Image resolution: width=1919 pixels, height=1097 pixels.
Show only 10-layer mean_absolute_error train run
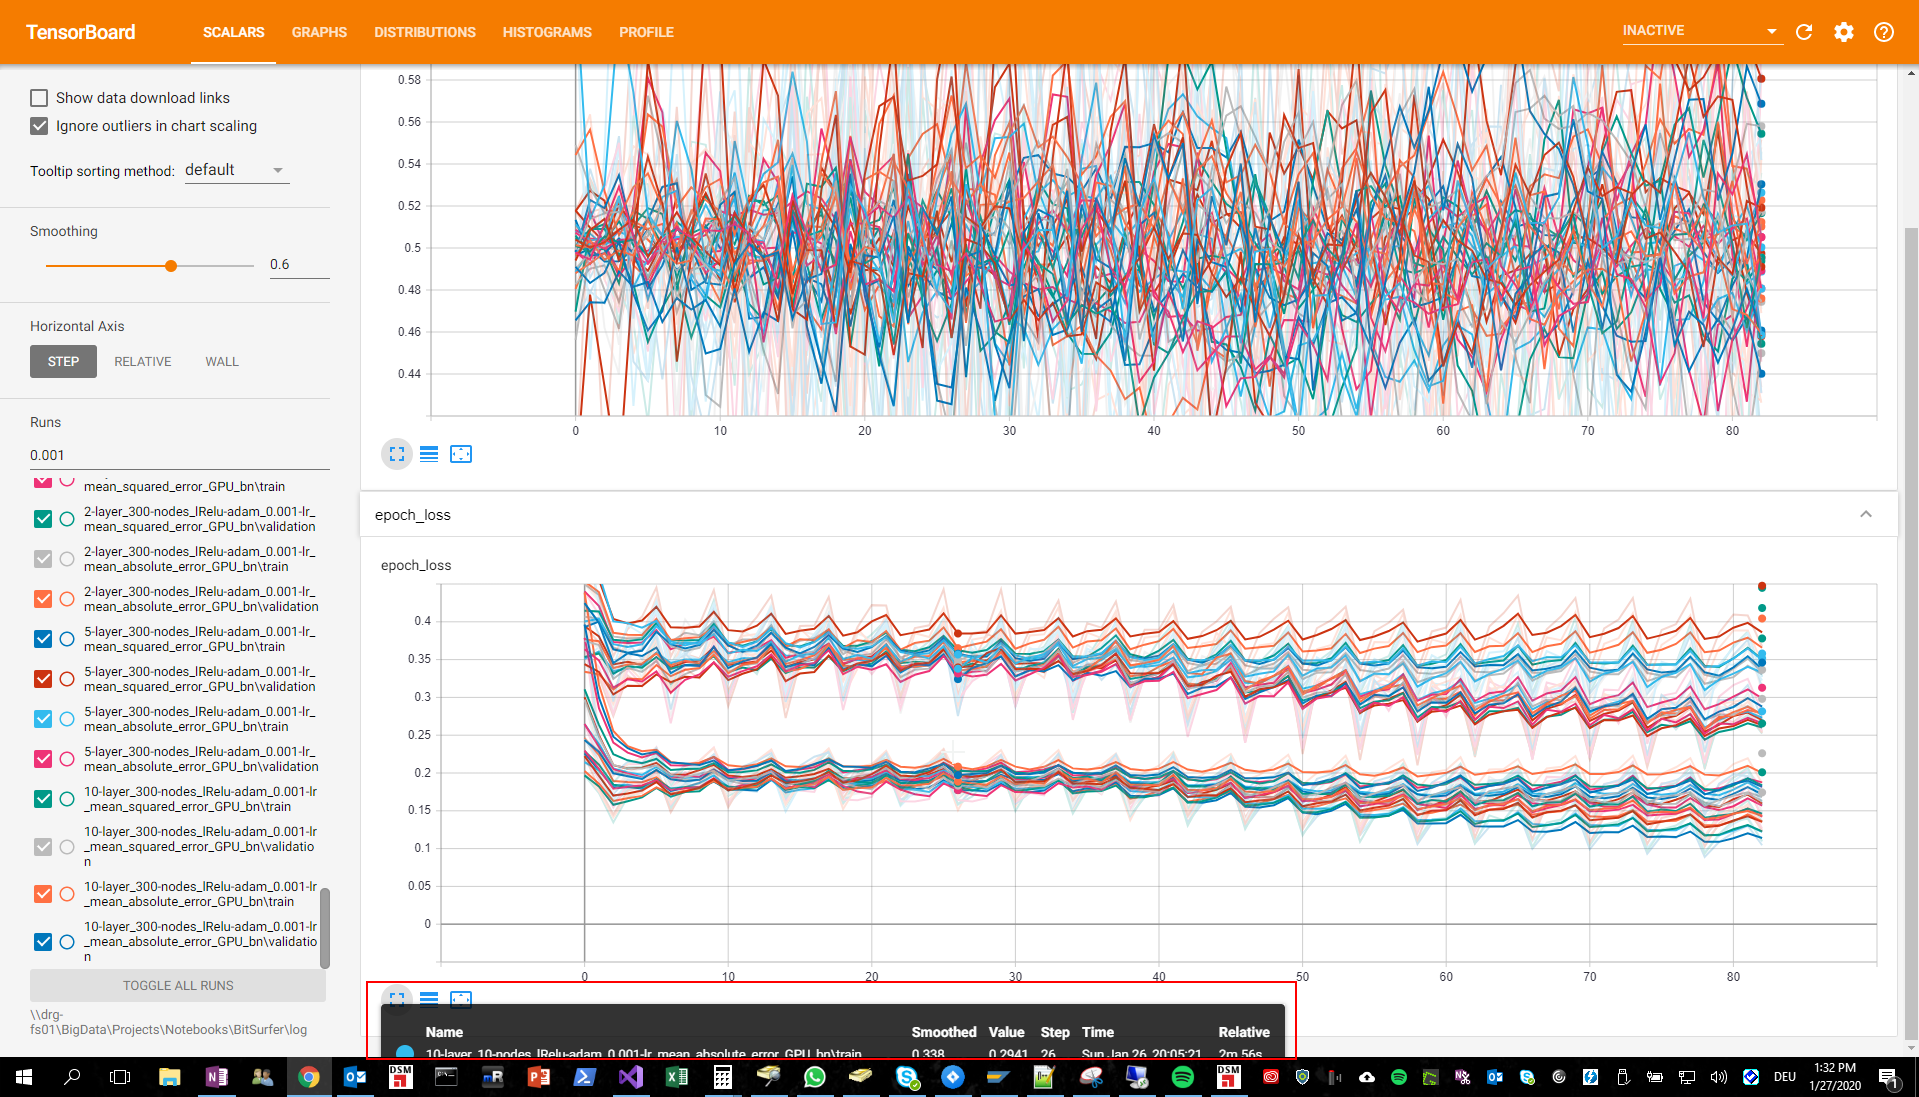67,894
